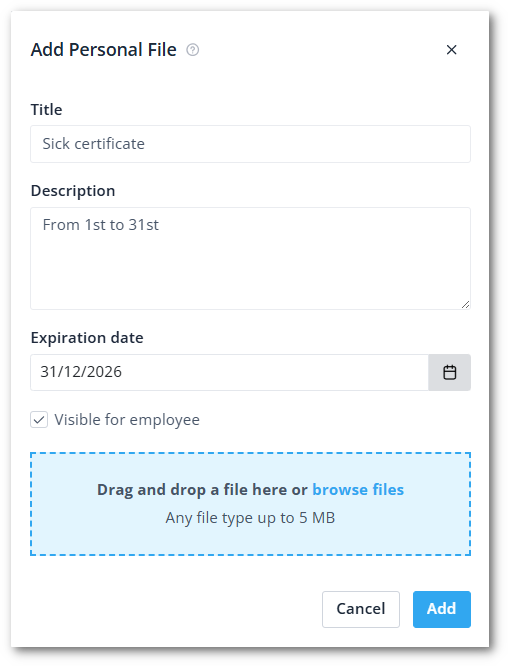This screenshot has height=666, width=508.
Task: Click the Expiration date field
Action: (x=229, y=372)
